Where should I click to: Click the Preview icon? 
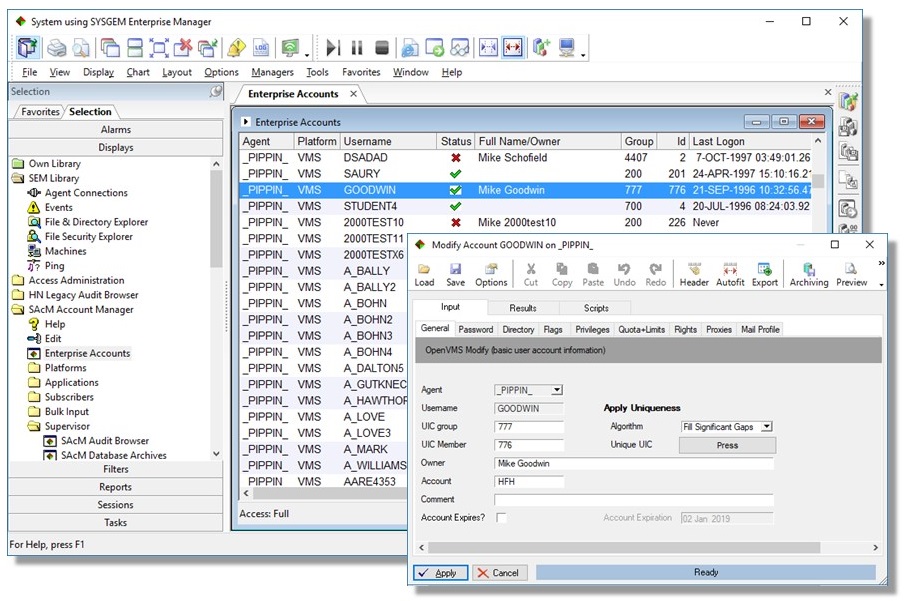pos(850,274)
